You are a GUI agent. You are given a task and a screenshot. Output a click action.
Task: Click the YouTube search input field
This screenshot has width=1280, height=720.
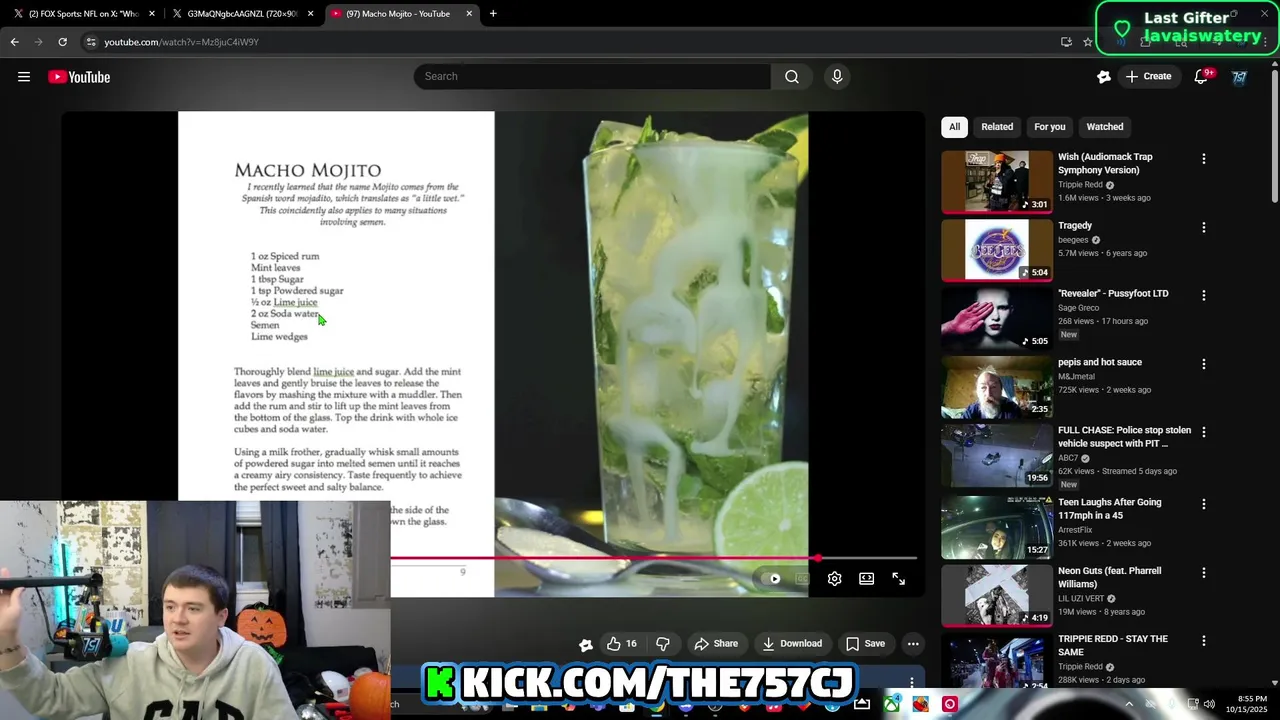[592, 76]
